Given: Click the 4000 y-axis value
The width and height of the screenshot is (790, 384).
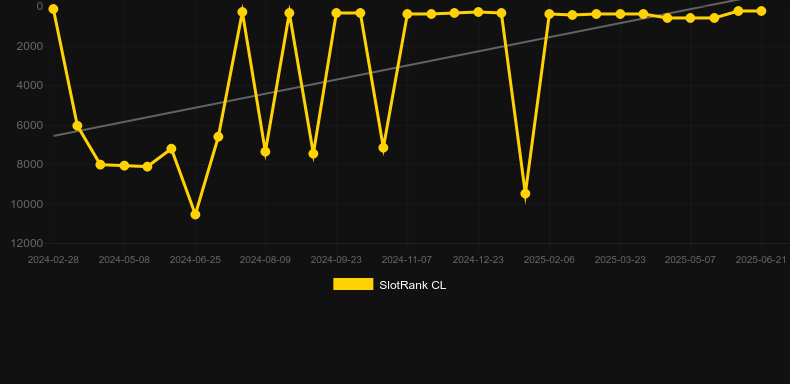Looking at the screenshot, I should (30, 86).
